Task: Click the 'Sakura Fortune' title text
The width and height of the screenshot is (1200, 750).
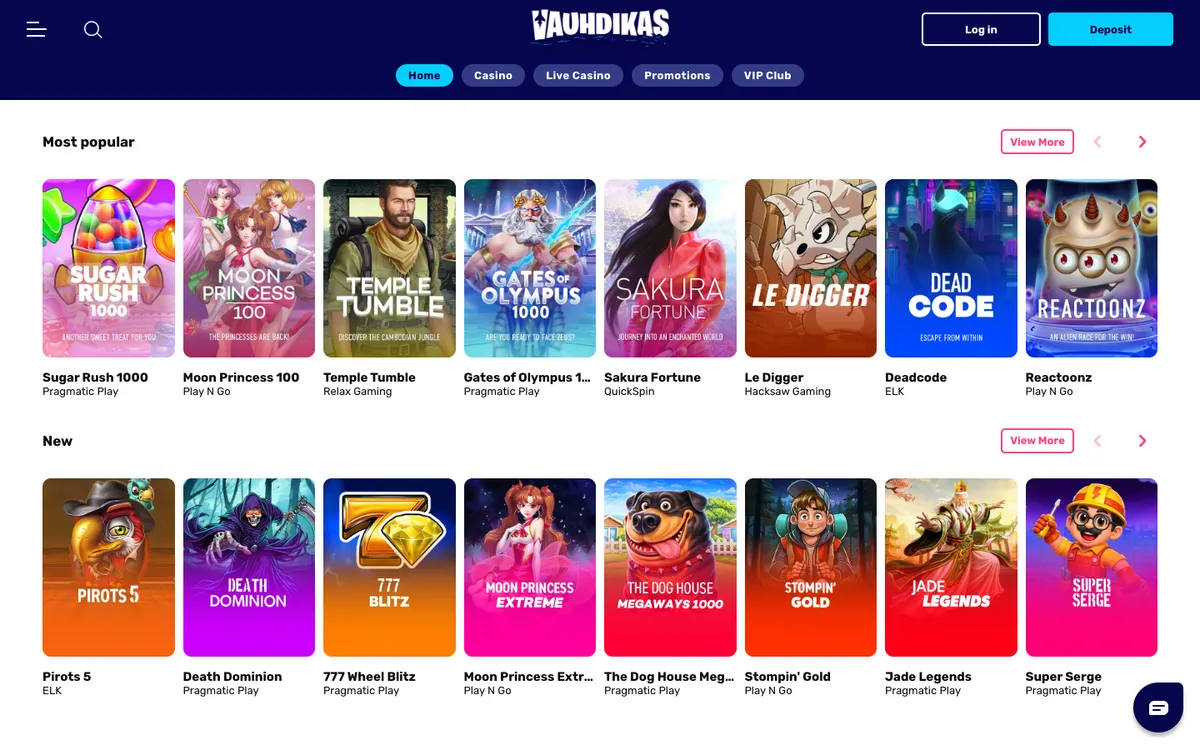Action: [652, 377]
